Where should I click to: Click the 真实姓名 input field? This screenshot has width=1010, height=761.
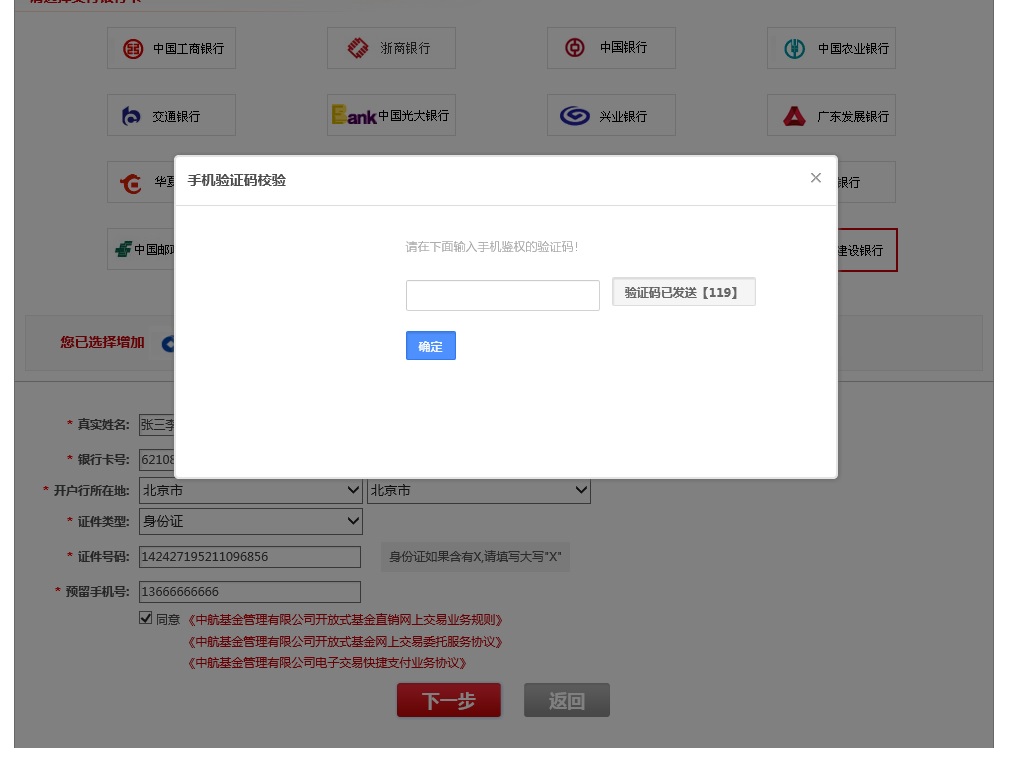[157, 425]
